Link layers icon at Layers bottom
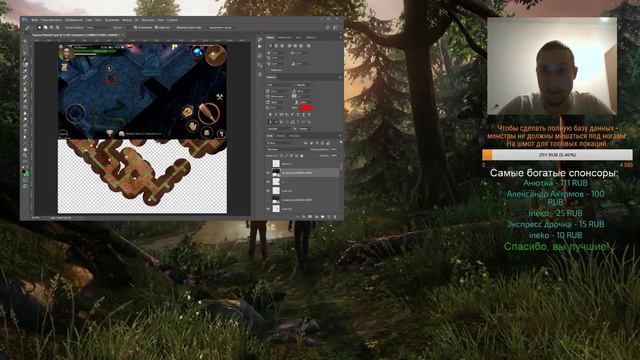 click(297, 217)
